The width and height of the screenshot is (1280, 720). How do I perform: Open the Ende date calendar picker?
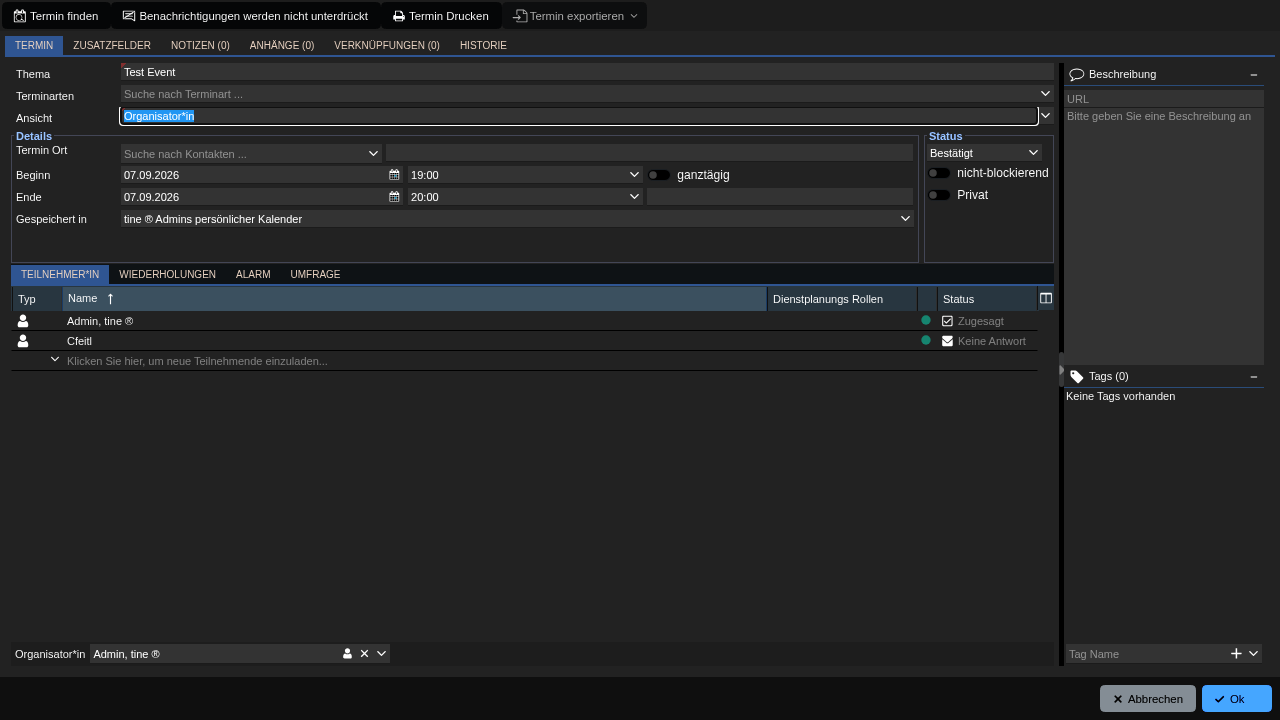[x=394, y=196]
